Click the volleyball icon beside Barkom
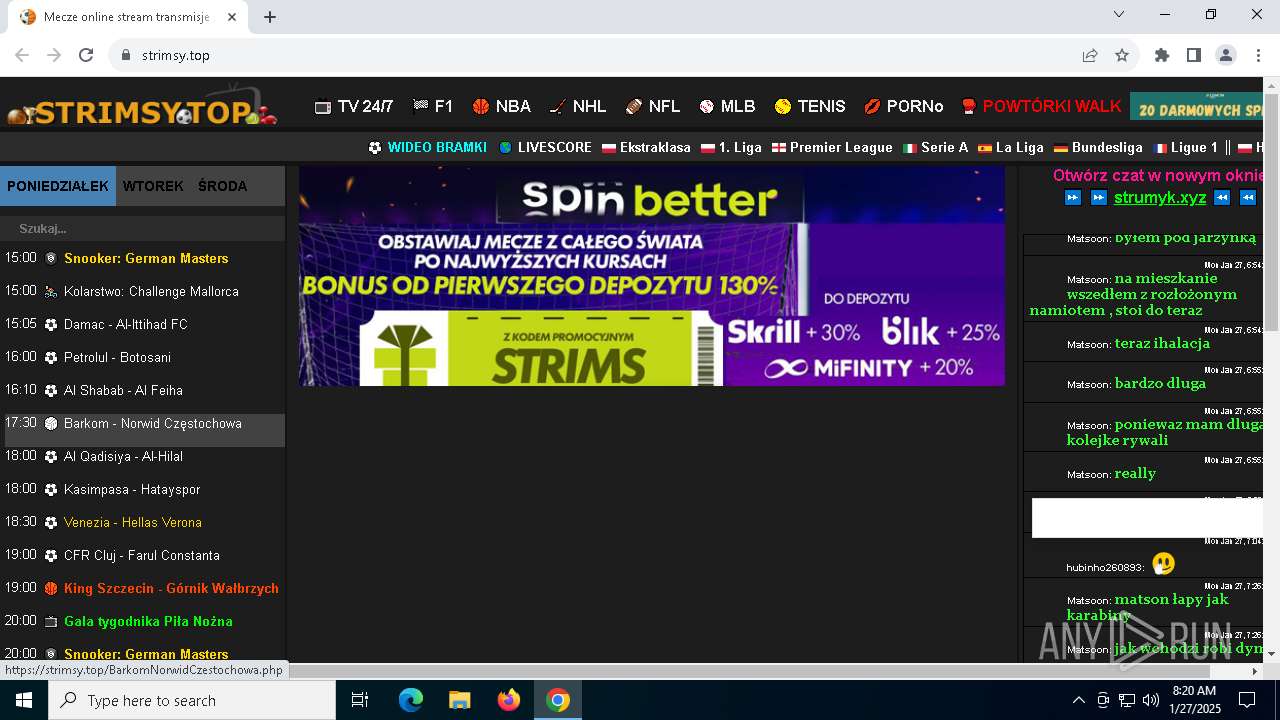 tap(51, 423)
